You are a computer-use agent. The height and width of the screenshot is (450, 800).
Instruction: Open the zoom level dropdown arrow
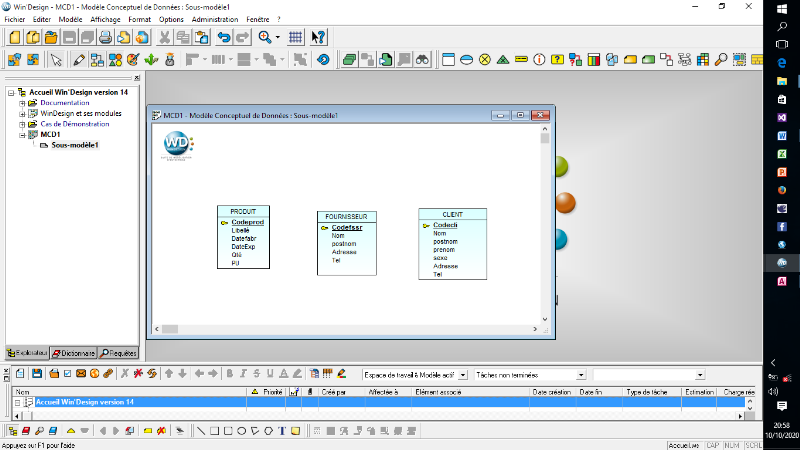pyautogui.click(x=278, y=37)
